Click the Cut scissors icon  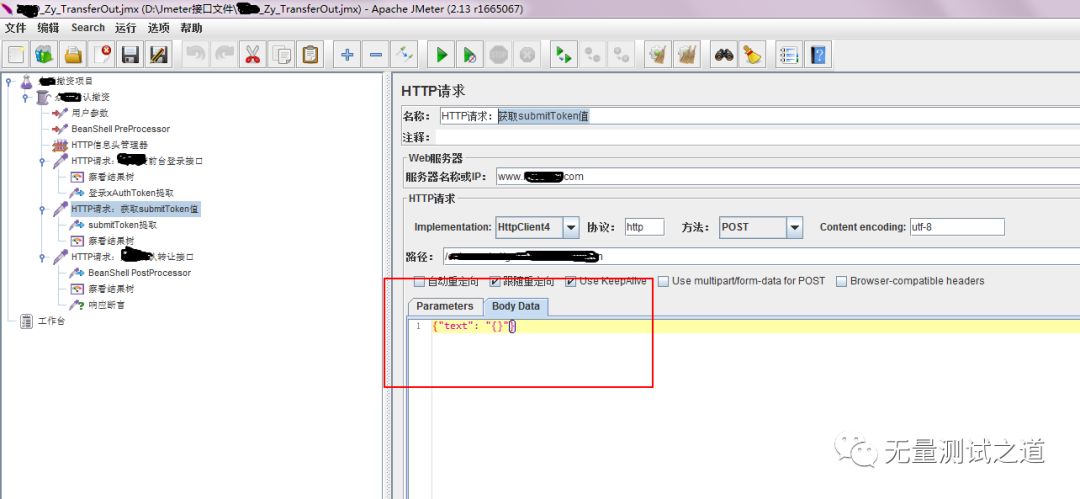pyautogui.click(x=253, y=54)
